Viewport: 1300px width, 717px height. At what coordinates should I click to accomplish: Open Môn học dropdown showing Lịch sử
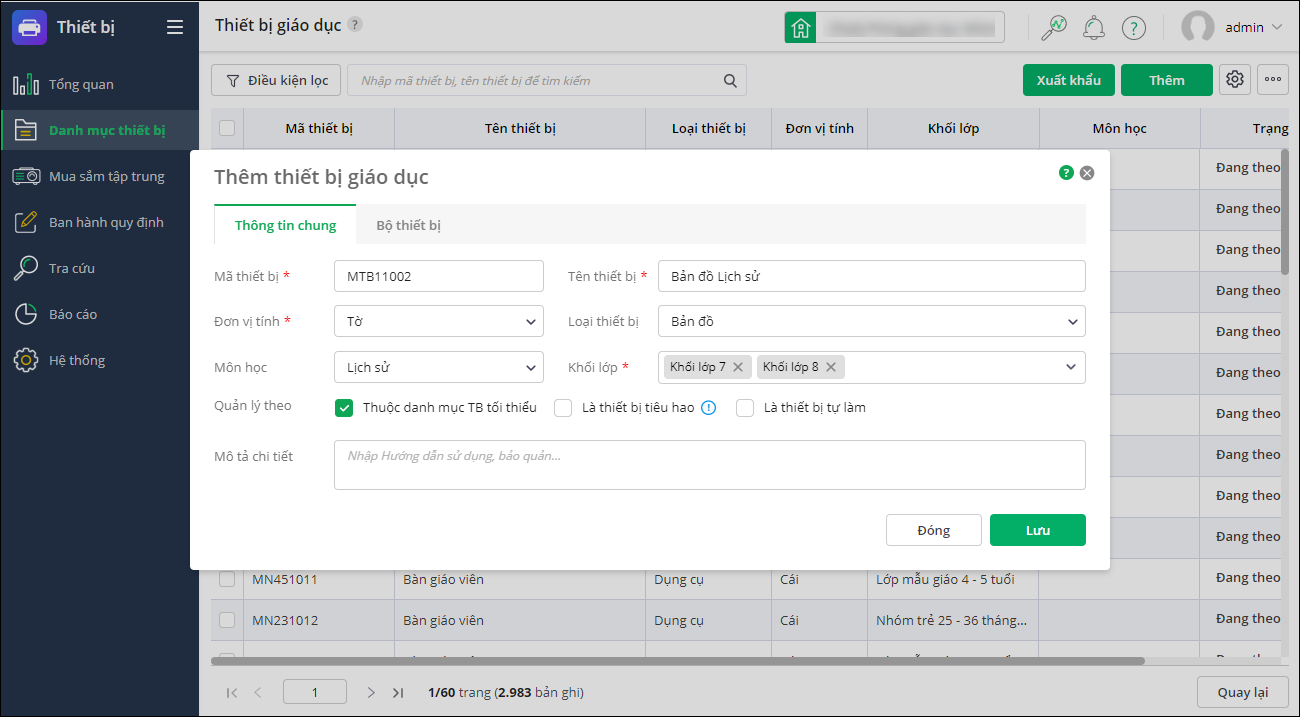tap(439, 367)
